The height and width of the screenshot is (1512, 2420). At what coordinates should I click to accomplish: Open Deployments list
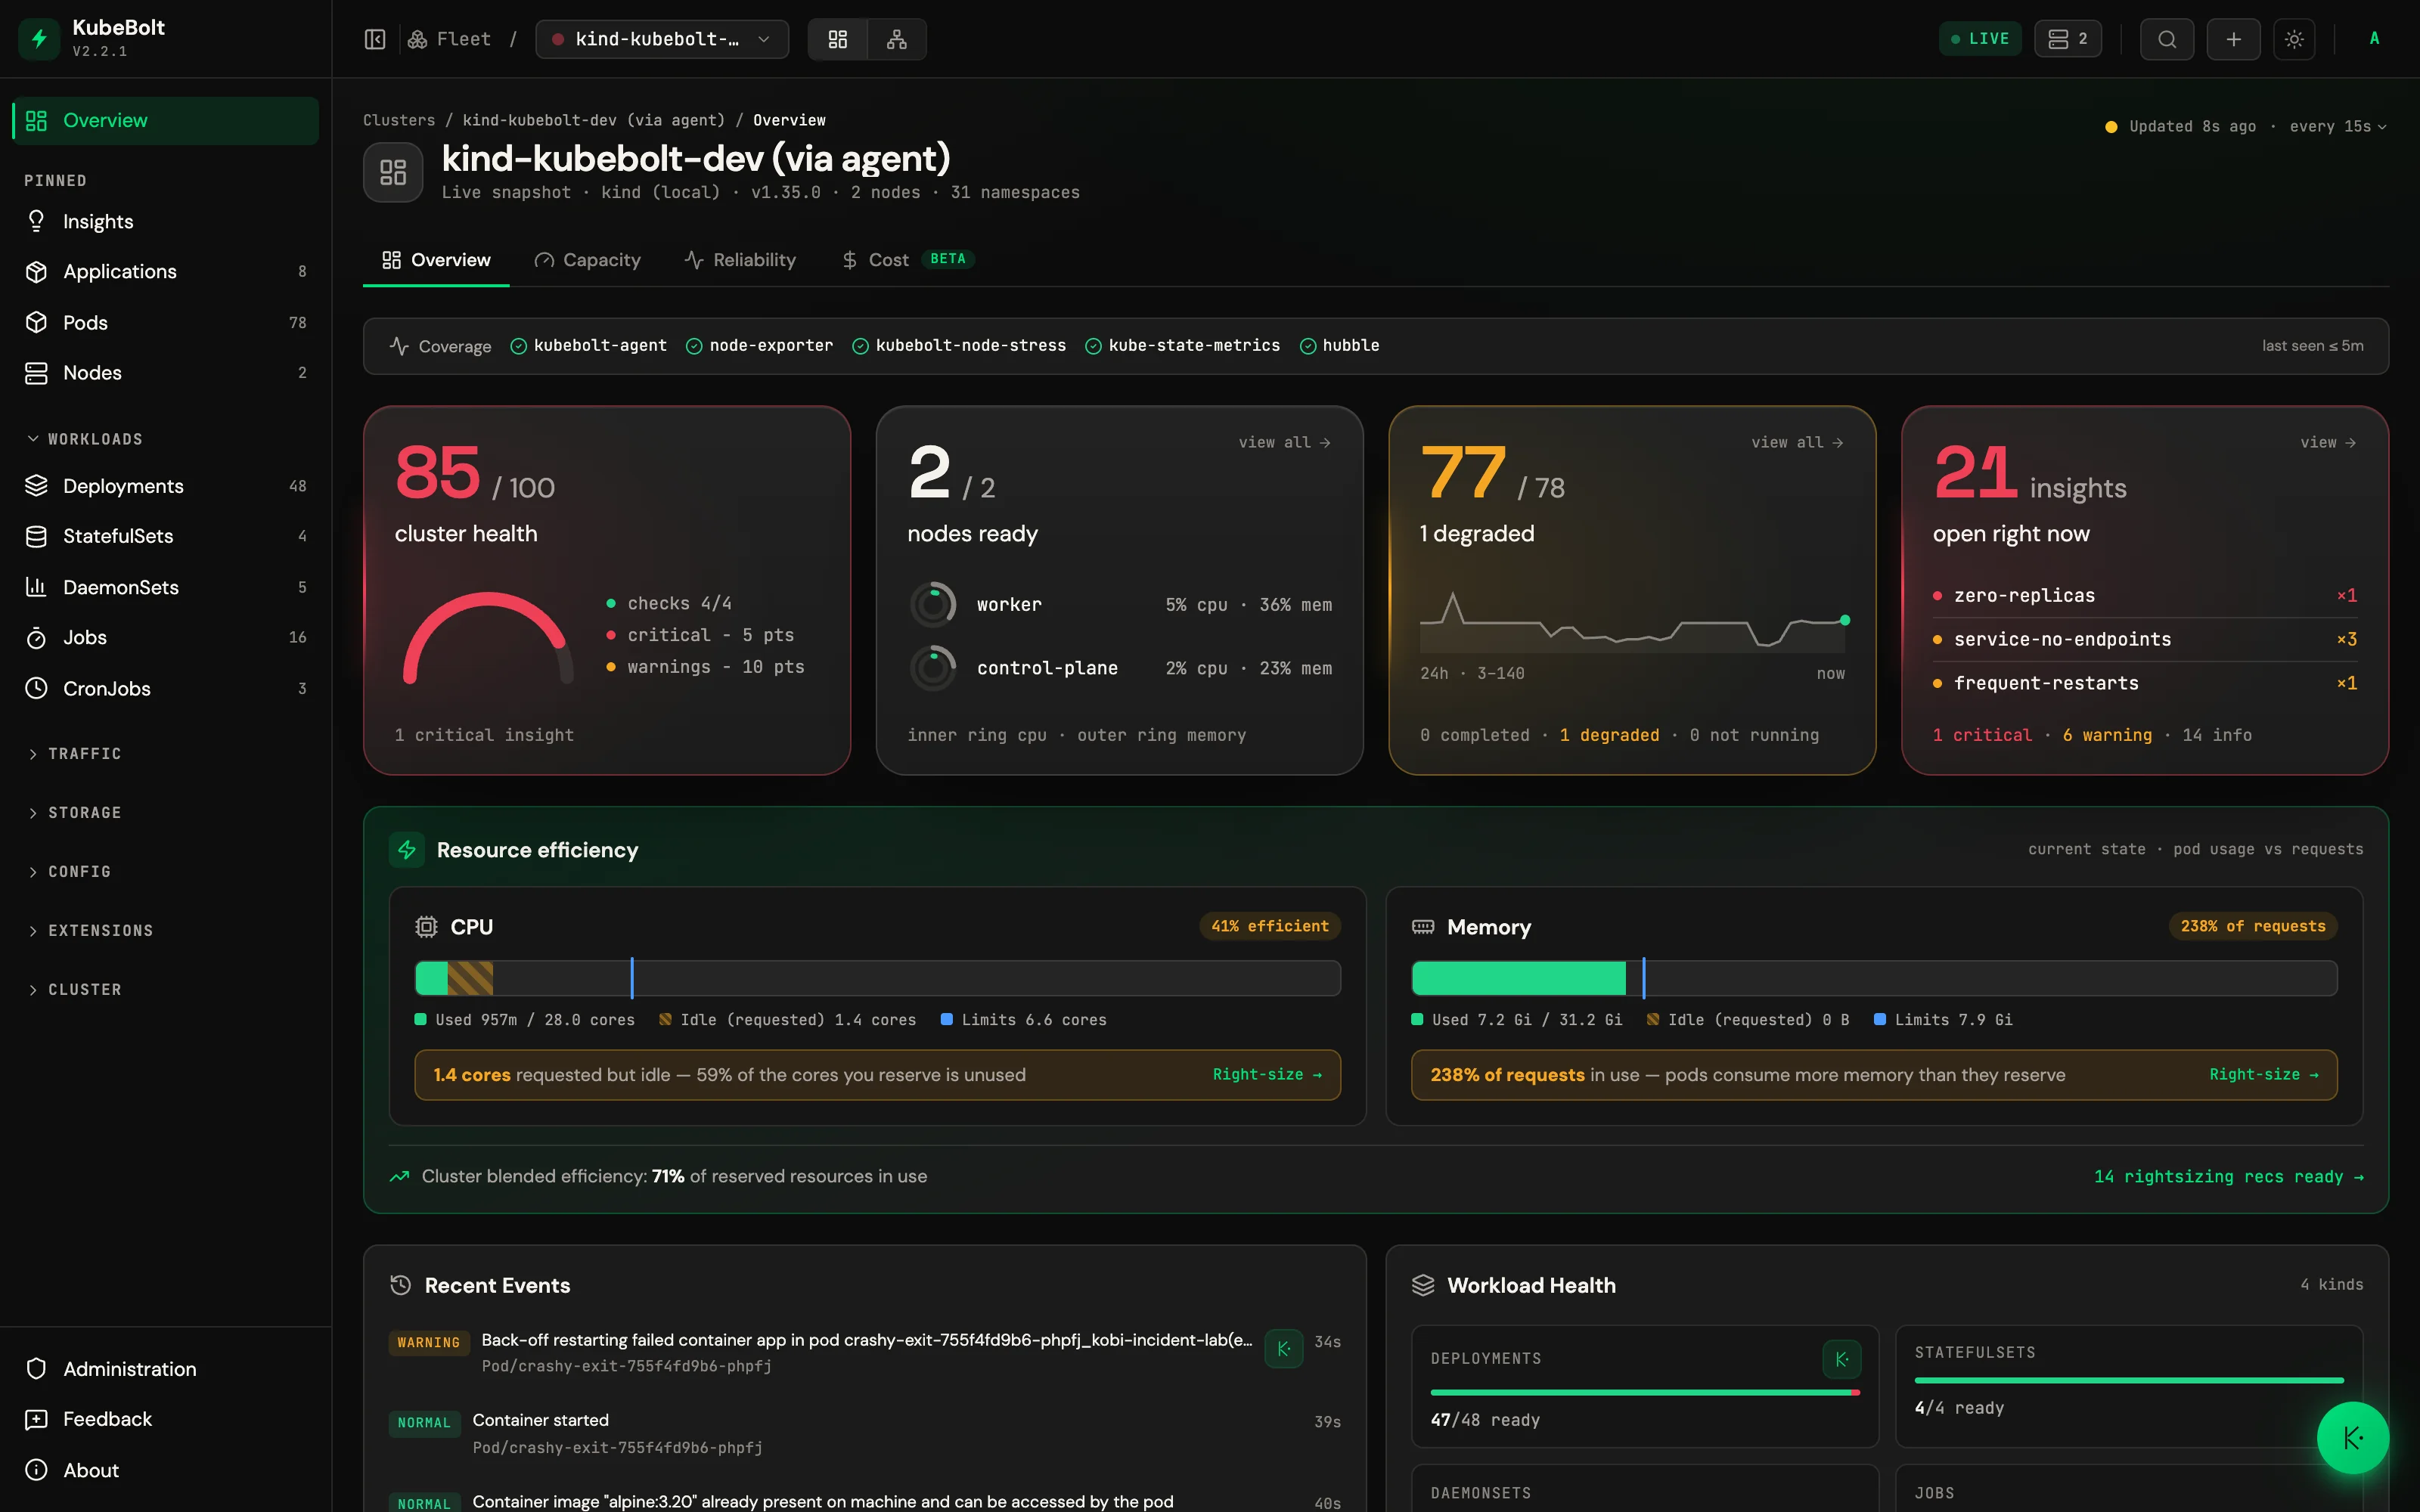(165, 486)
